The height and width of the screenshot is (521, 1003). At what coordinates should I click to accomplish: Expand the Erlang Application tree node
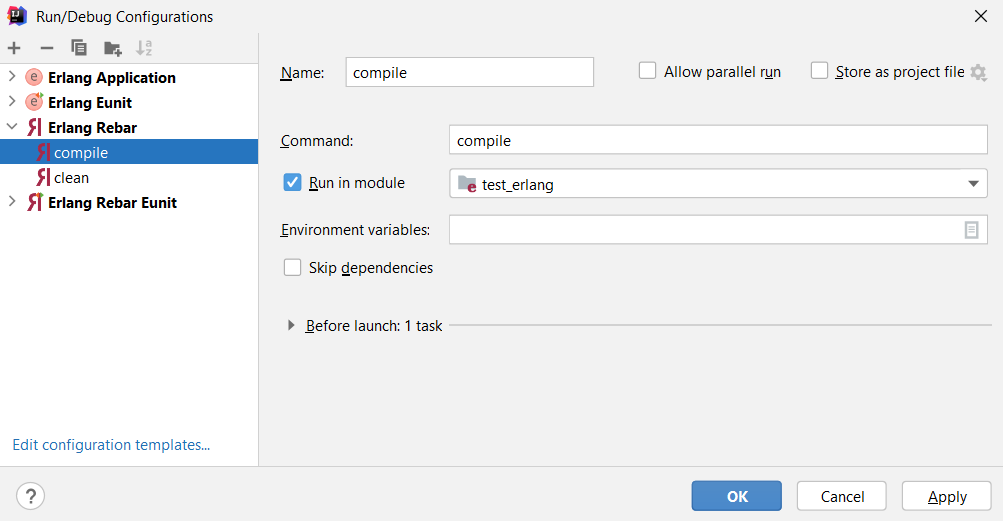tap(12, 77)
